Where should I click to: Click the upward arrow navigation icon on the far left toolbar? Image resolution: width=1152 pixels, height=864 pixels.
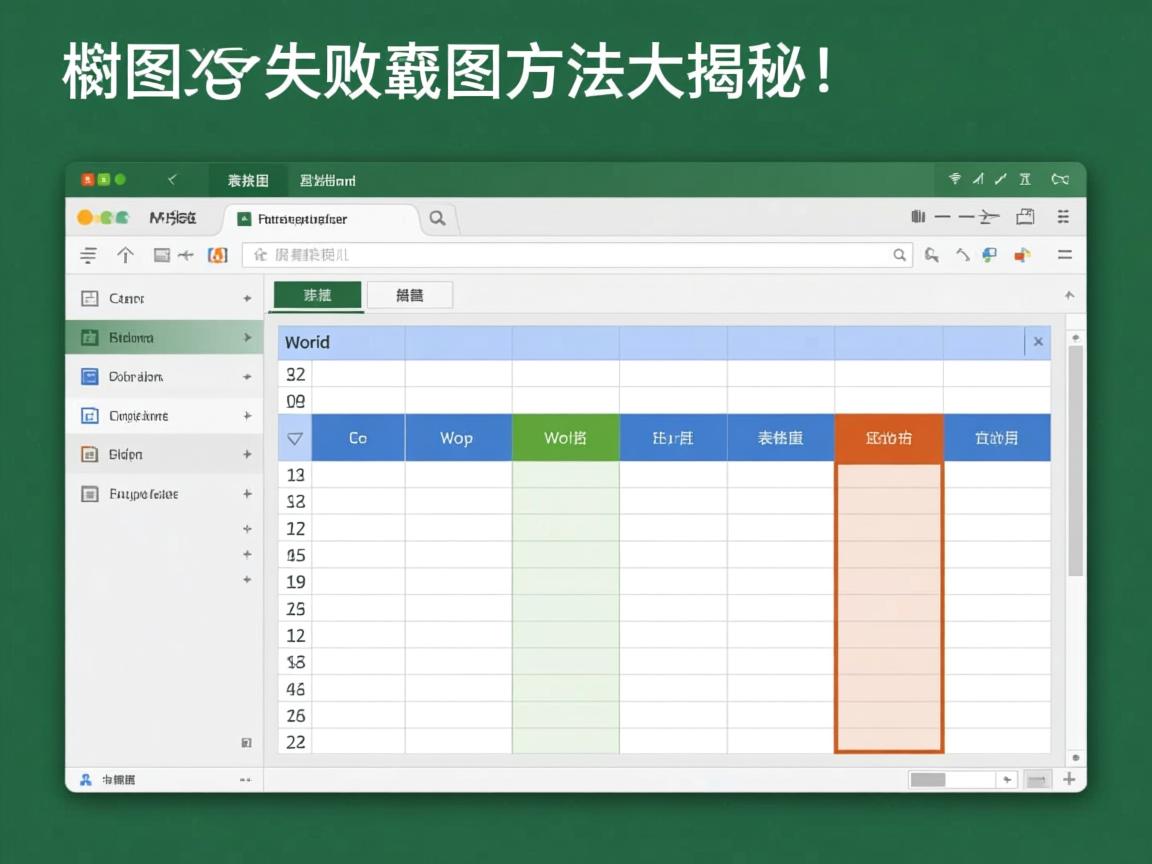[x=125, y=255]
